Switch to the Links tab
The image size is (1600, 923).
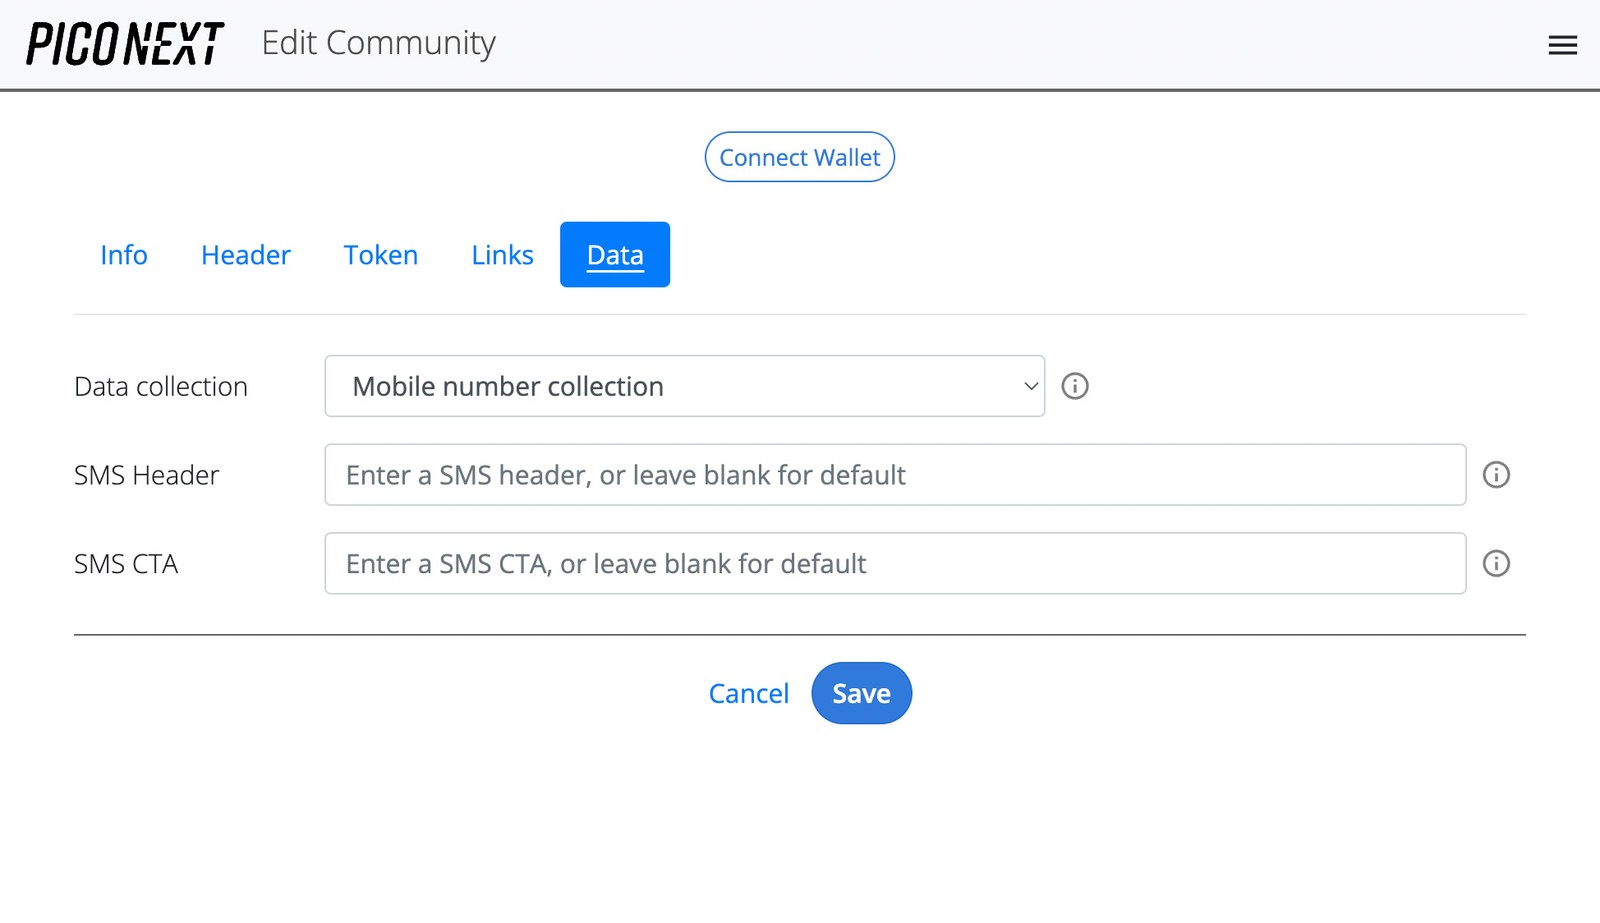coord(502,255)
